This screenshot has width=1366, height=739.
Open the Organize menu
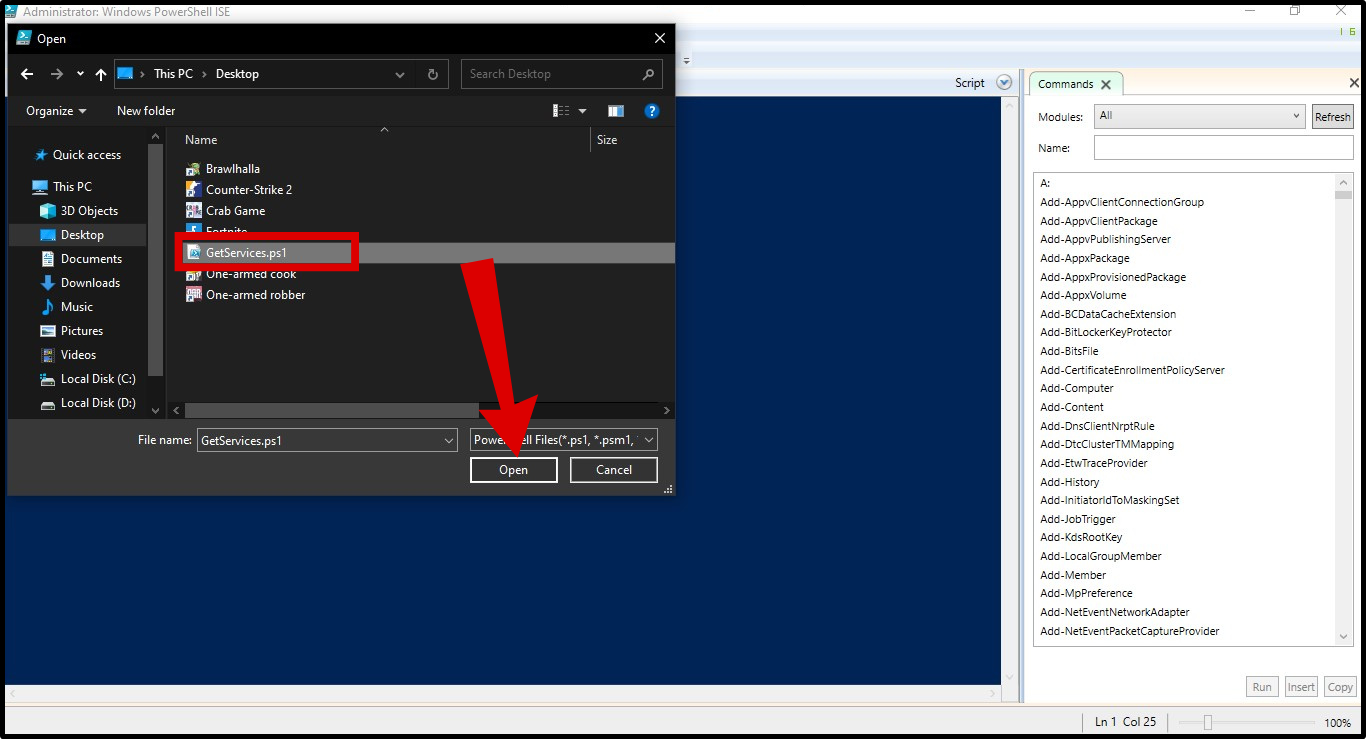[56, 111]
